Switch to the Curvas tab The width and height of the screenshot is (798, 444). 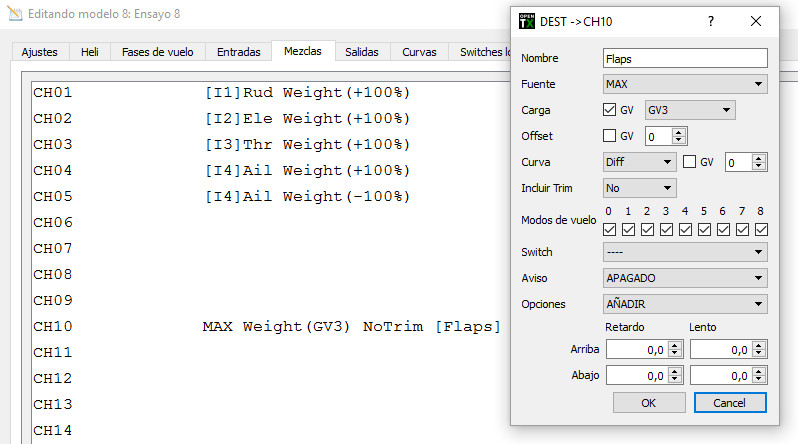pyautogui.click(x=419, y=52)
